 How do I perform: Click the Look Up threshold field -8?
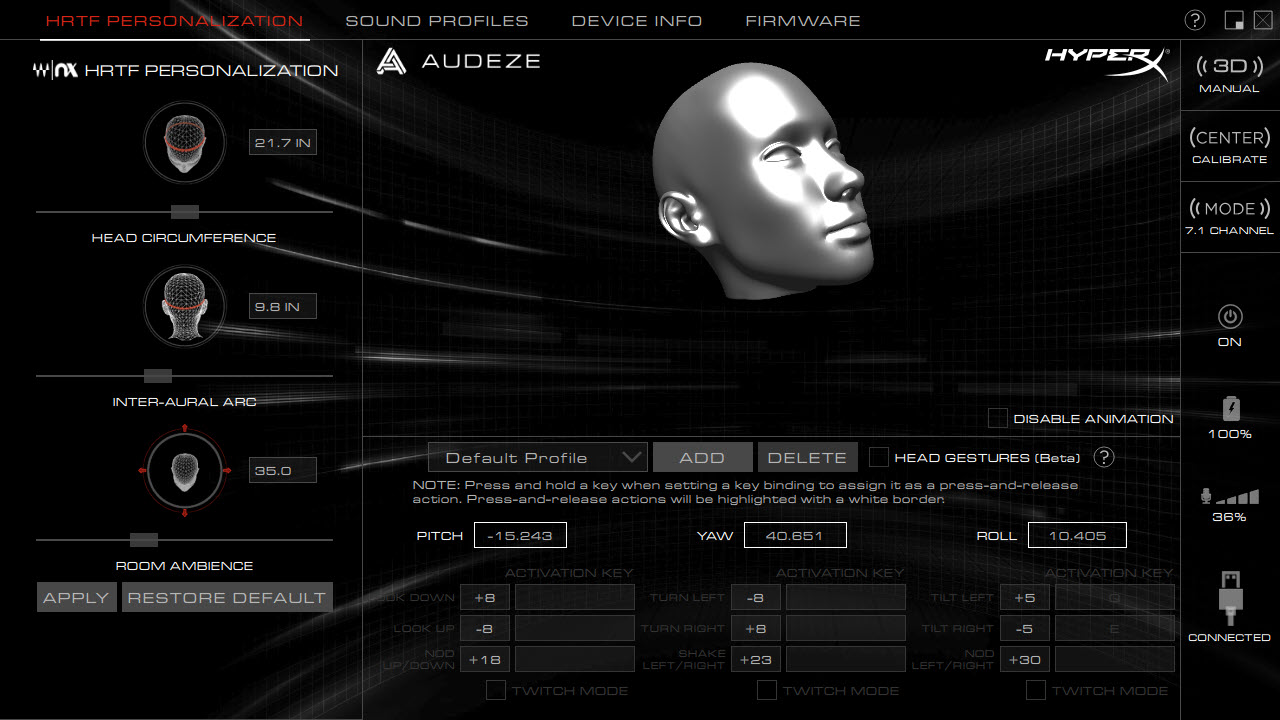pyautogui.click(x=485, y=628)
